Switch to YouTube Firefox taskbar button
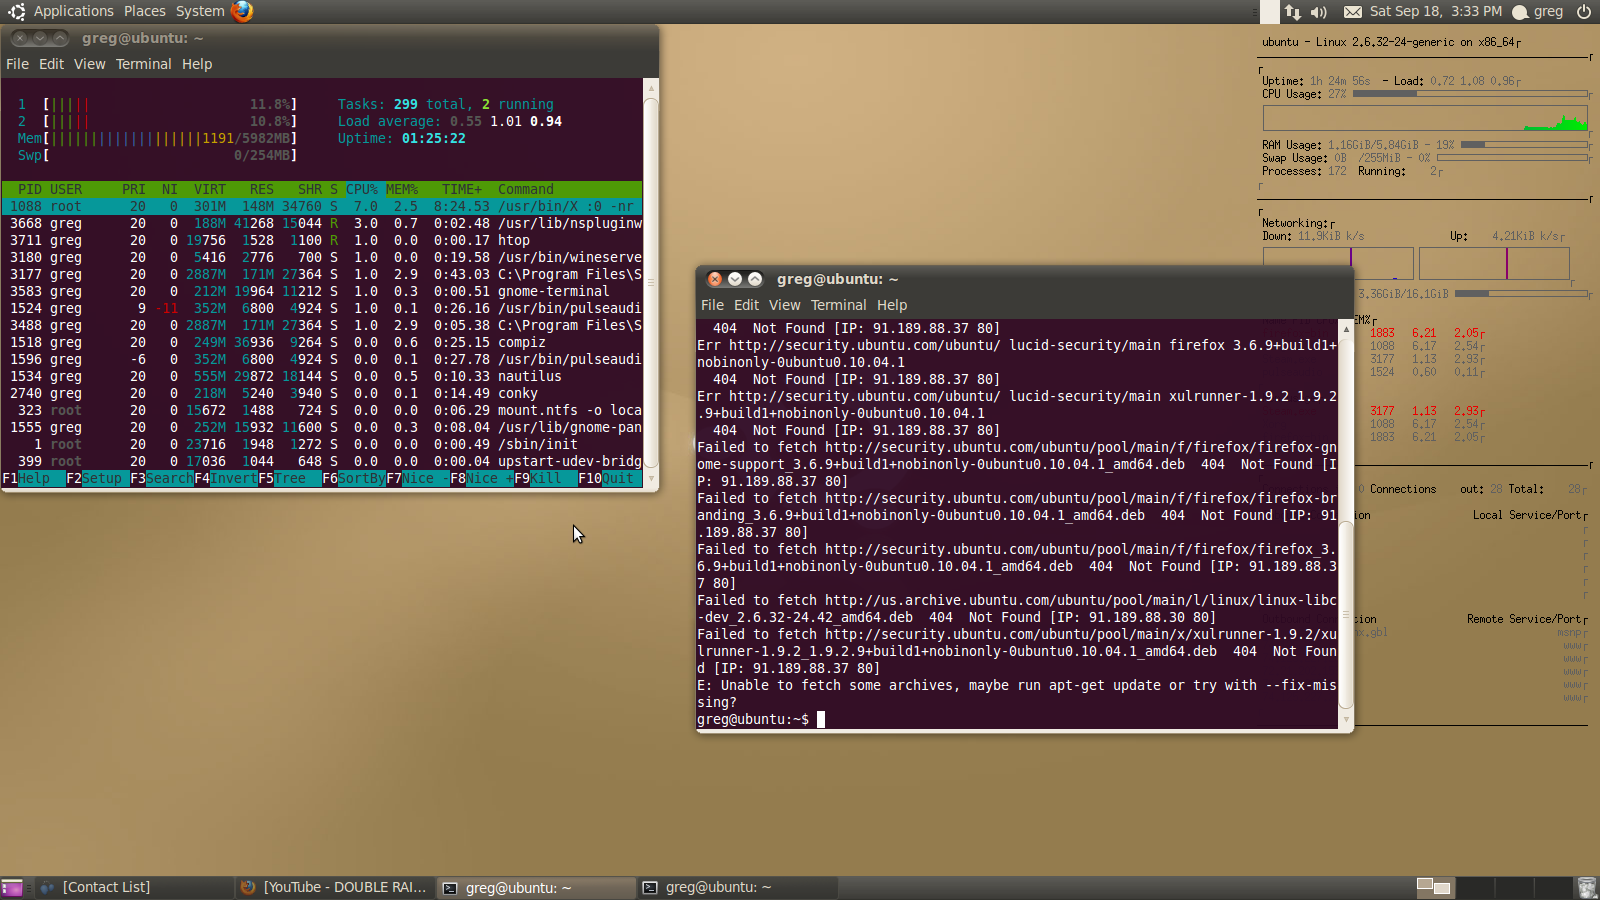Viewport: 1600px width, 900px height. (336, 887)
